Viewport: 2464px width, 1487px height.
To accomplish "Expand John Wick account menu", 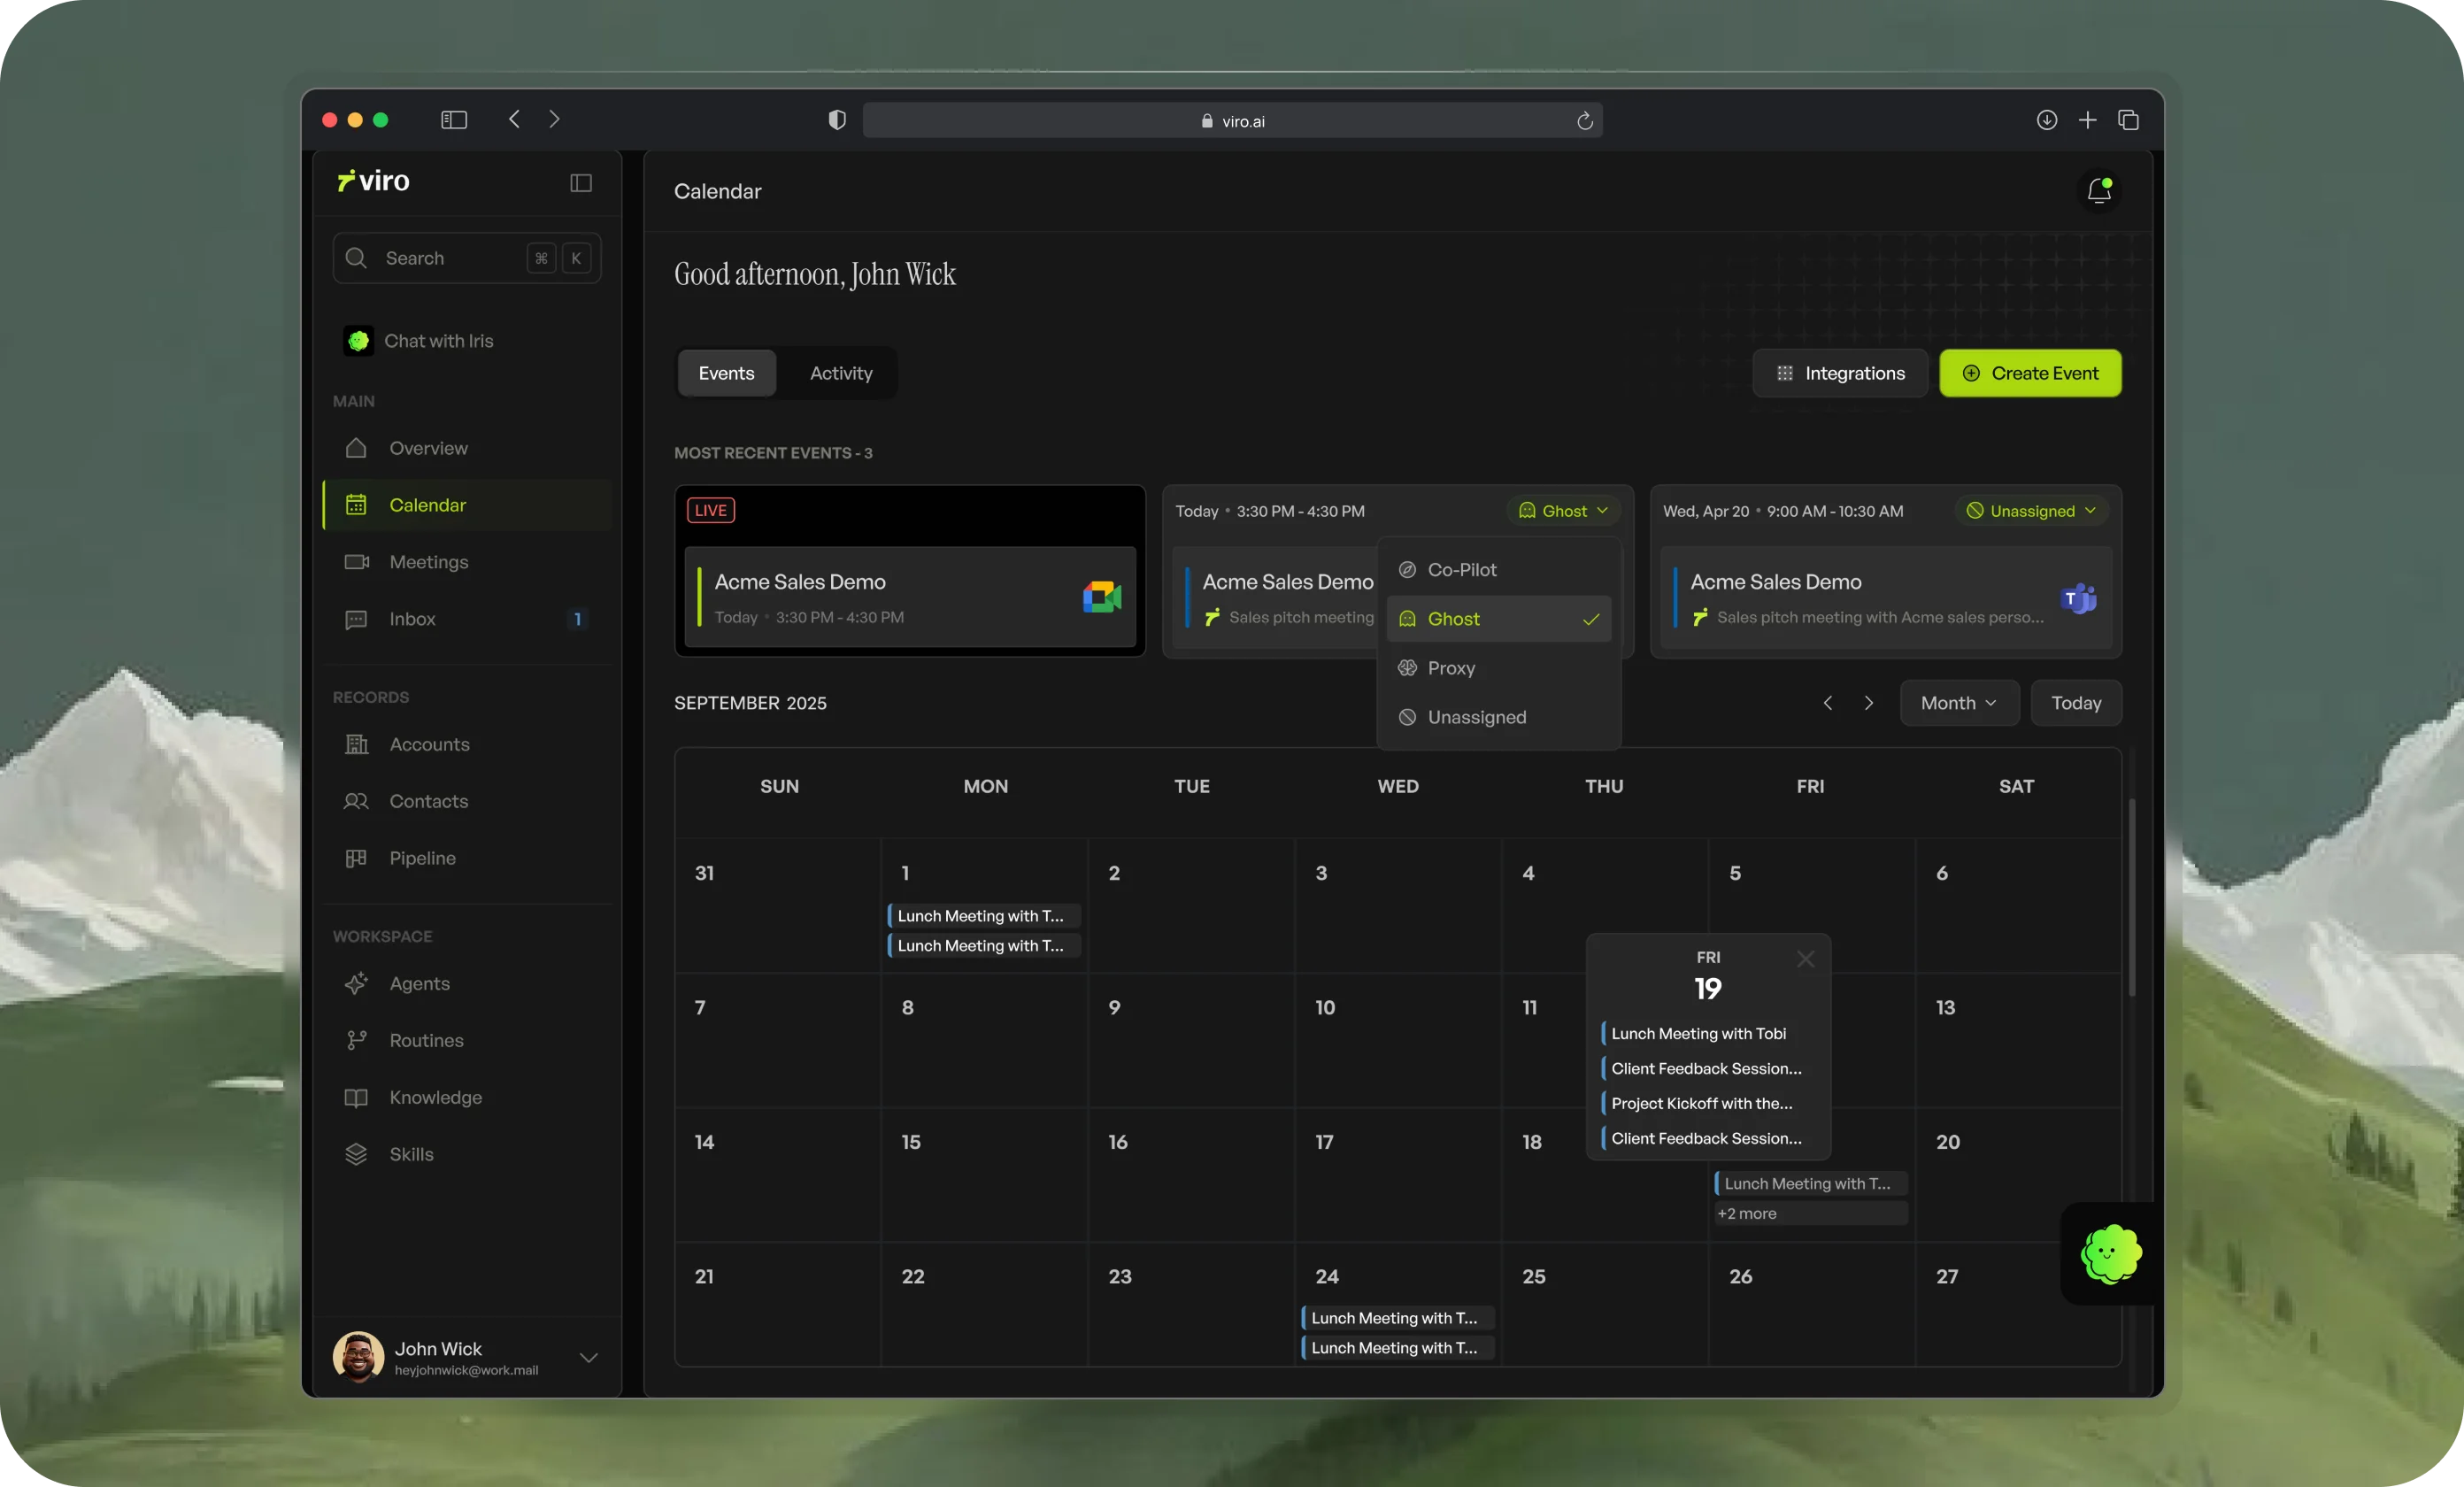I will (589, 1357).
